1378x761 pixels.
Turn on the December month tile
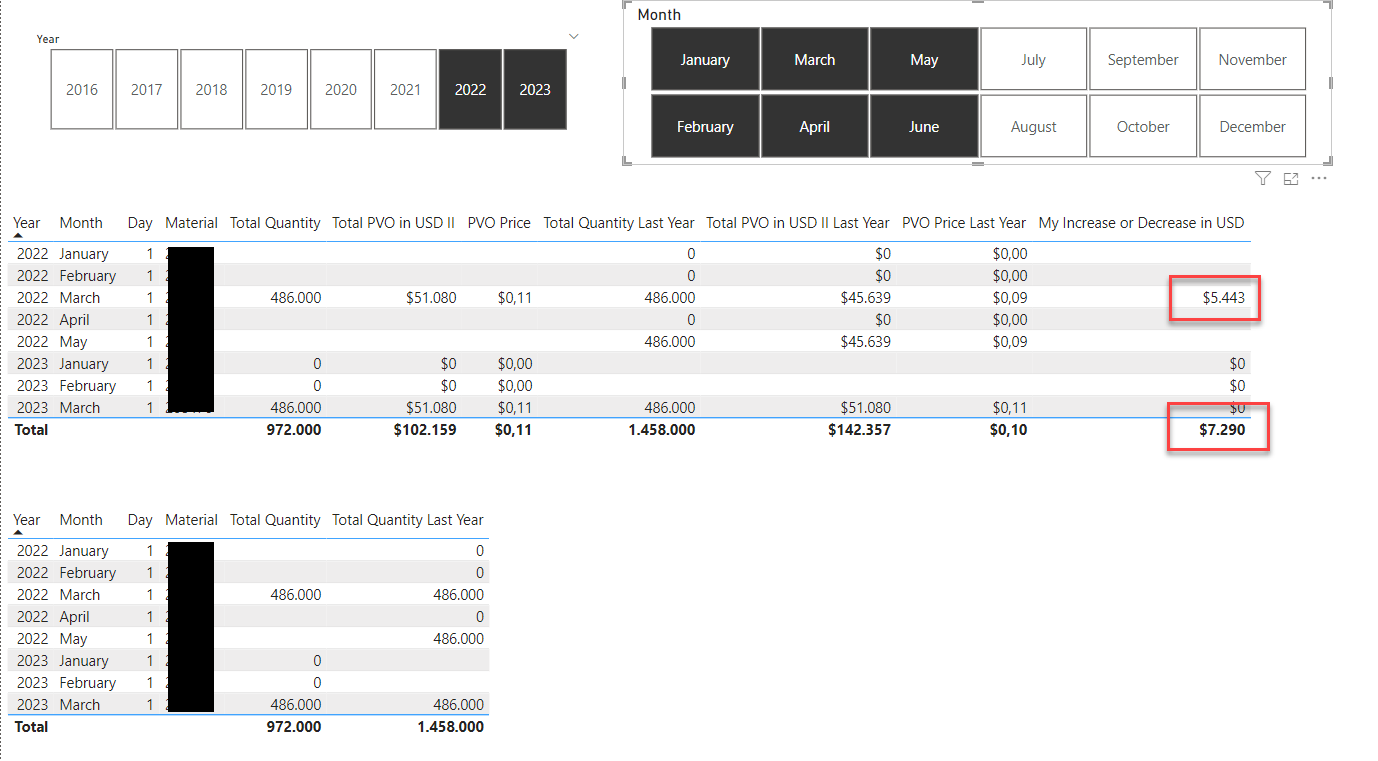(1253, 127)
